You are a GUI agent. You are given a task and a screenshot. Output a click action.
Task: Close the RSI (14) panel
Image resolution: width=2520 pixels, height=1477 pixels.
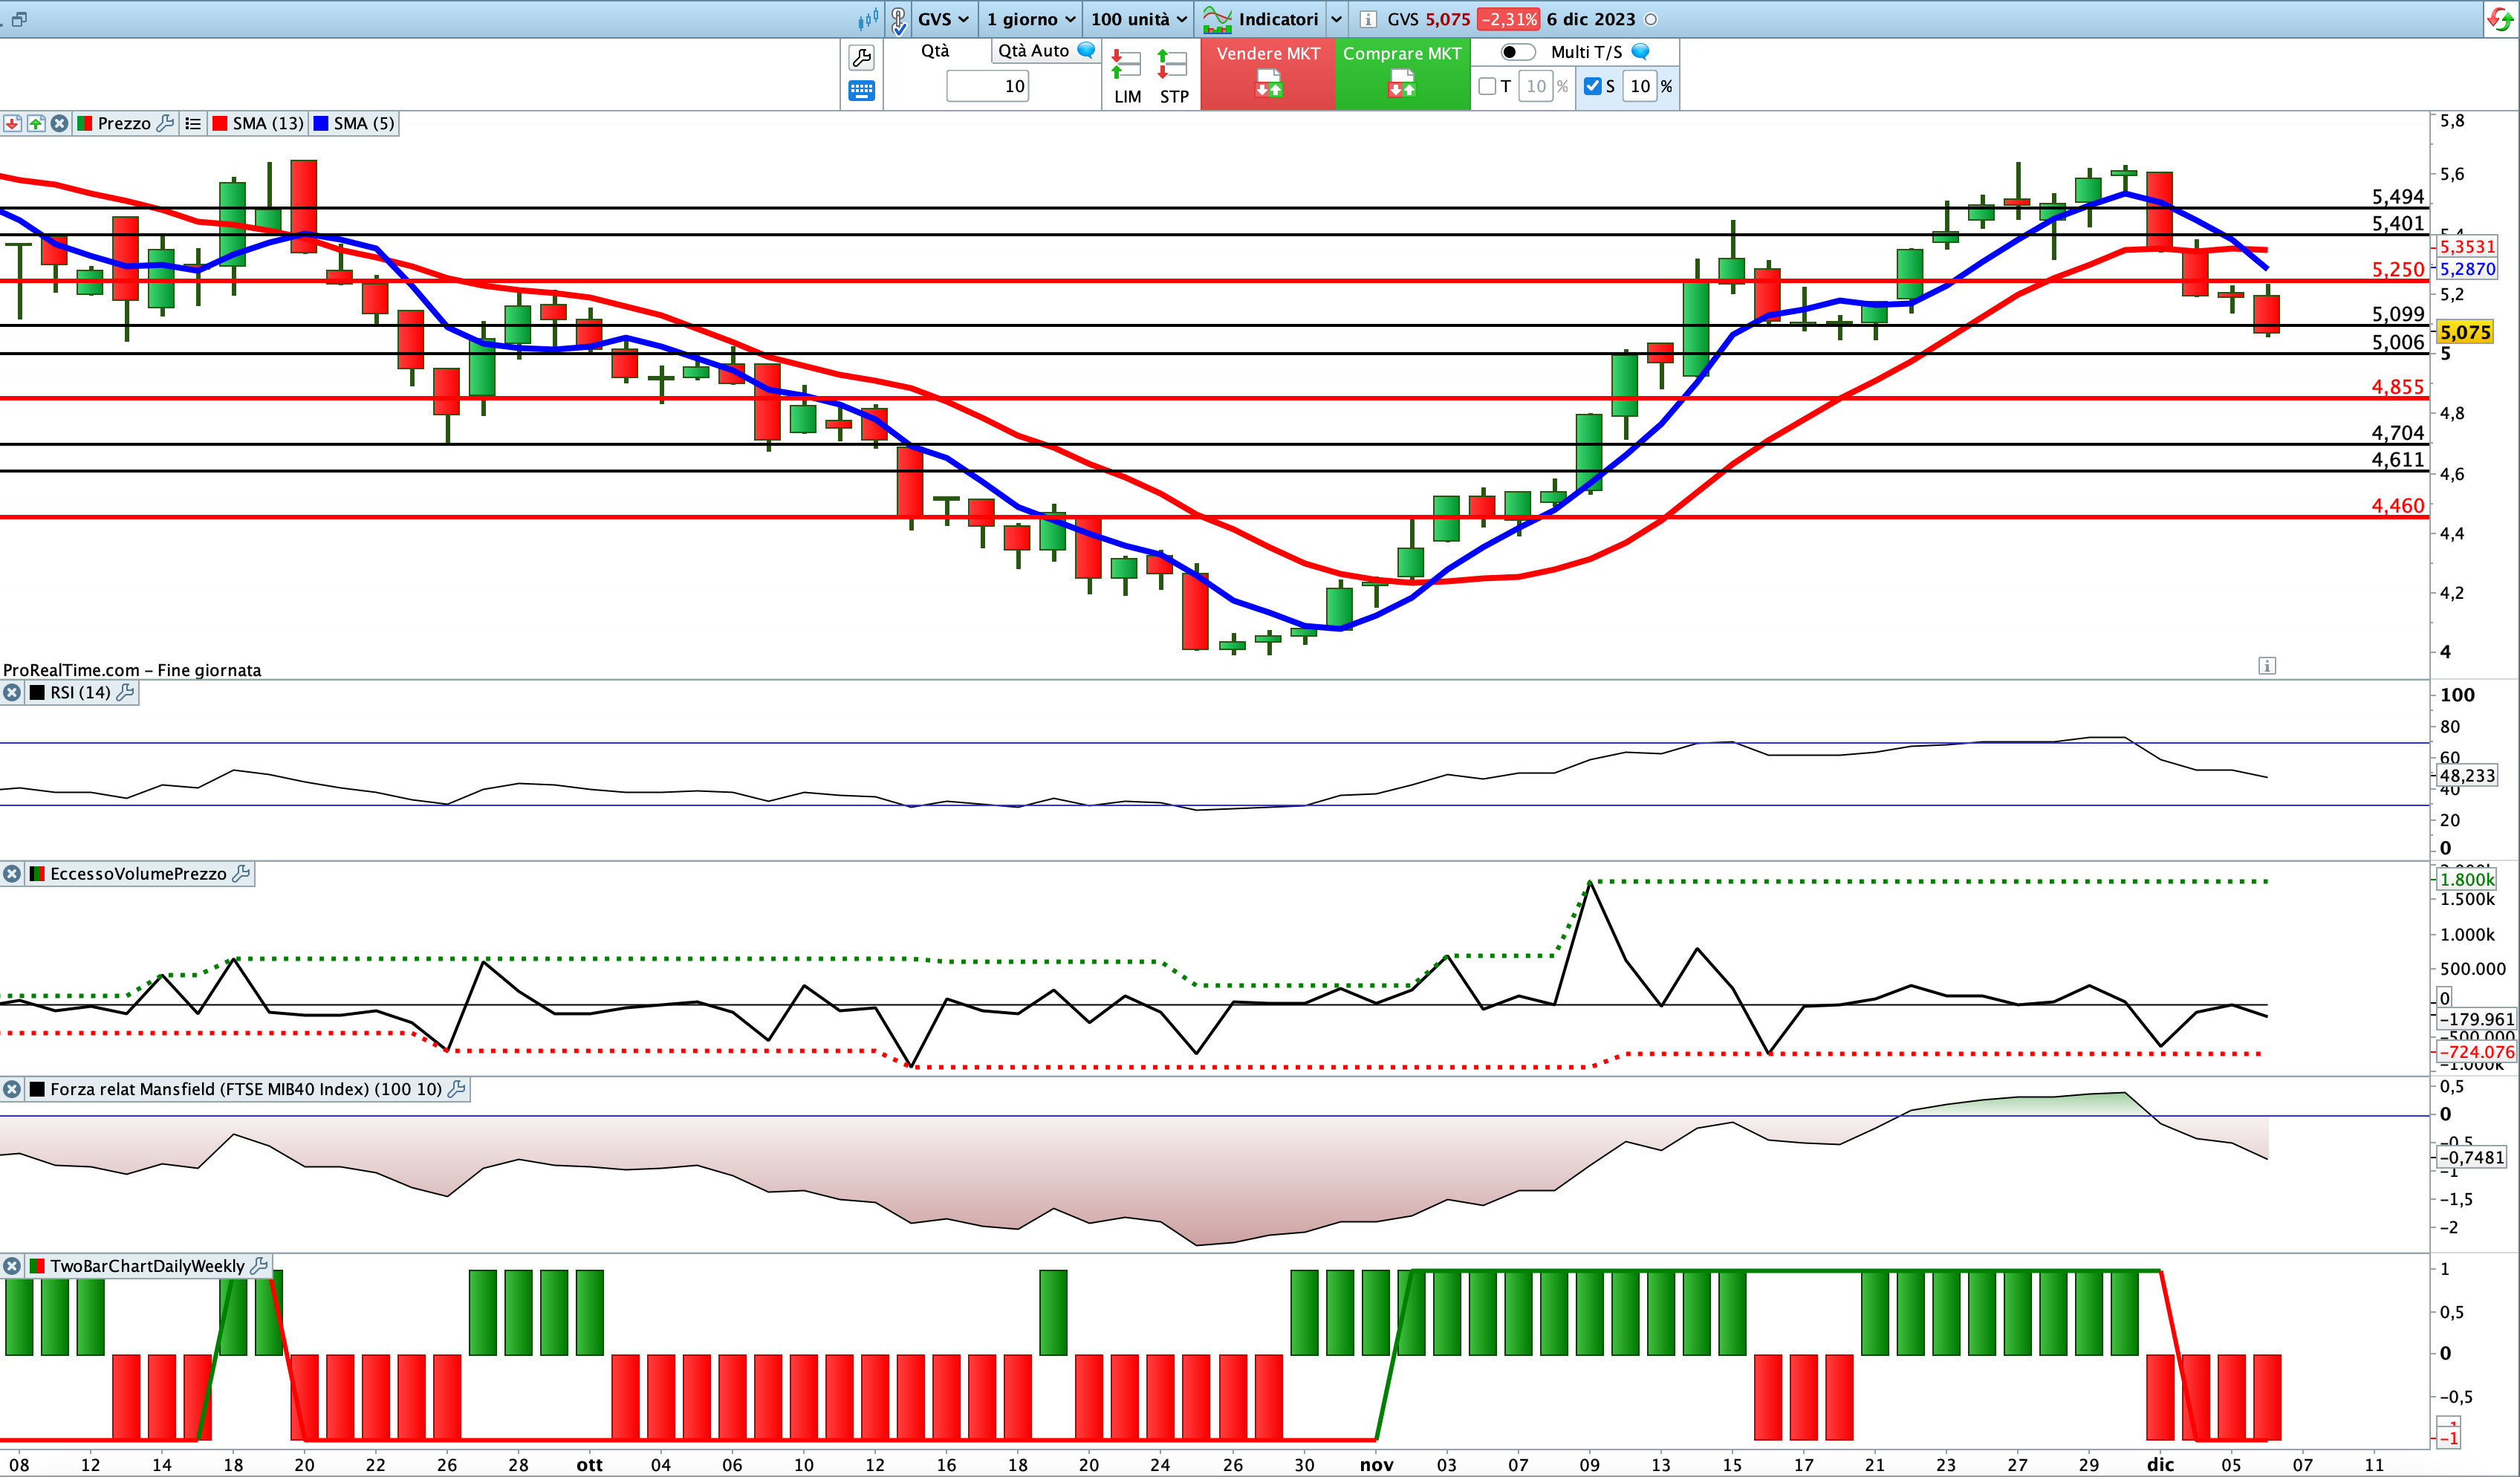[x=12, y=692]
